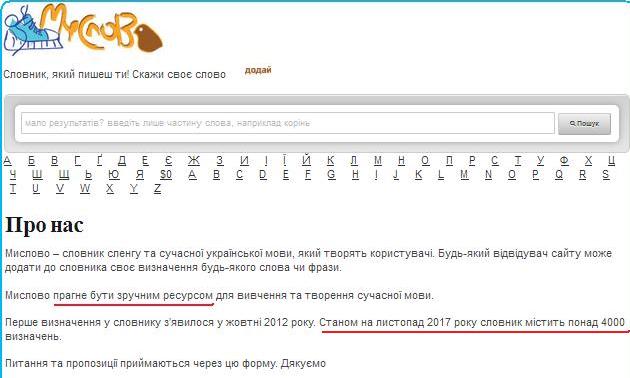The height and width of the screenshot is (378, 630).
Task: Click the 'Про нас' heading
Action: pos(44,225)
